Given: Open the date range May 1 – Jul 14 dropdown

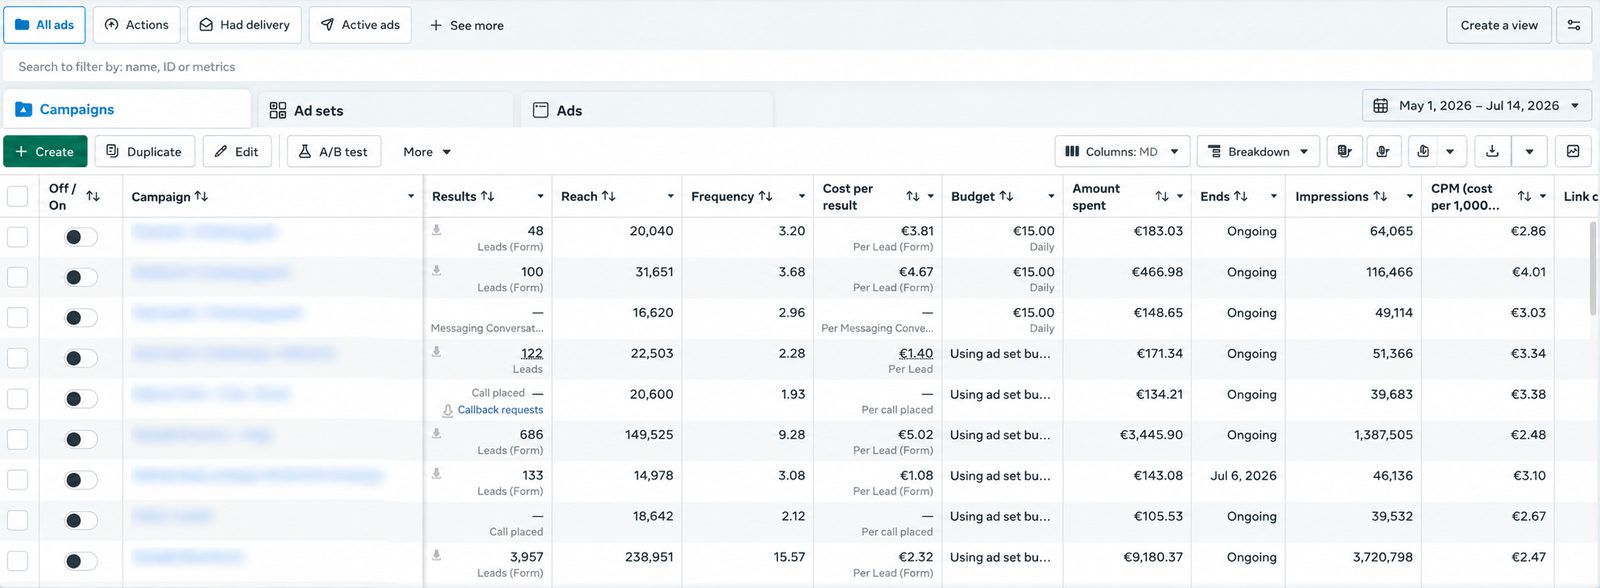Looking at the screenshot, I should 1477,106.
